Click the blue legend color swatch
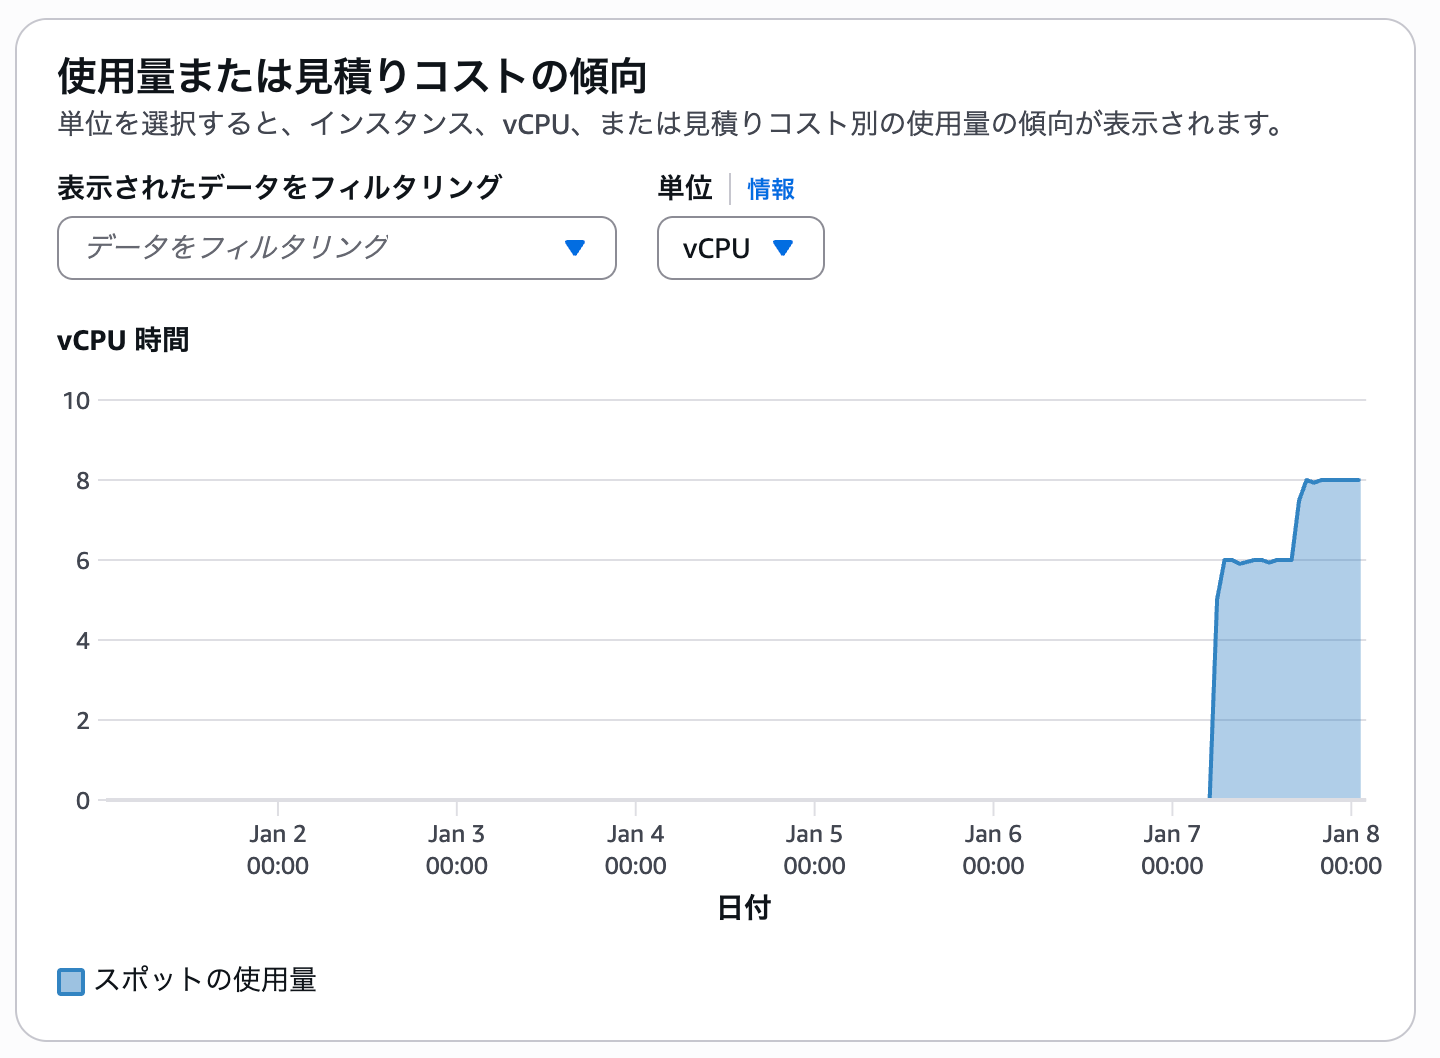The image size is (1440, 1058). pos(70,981)
